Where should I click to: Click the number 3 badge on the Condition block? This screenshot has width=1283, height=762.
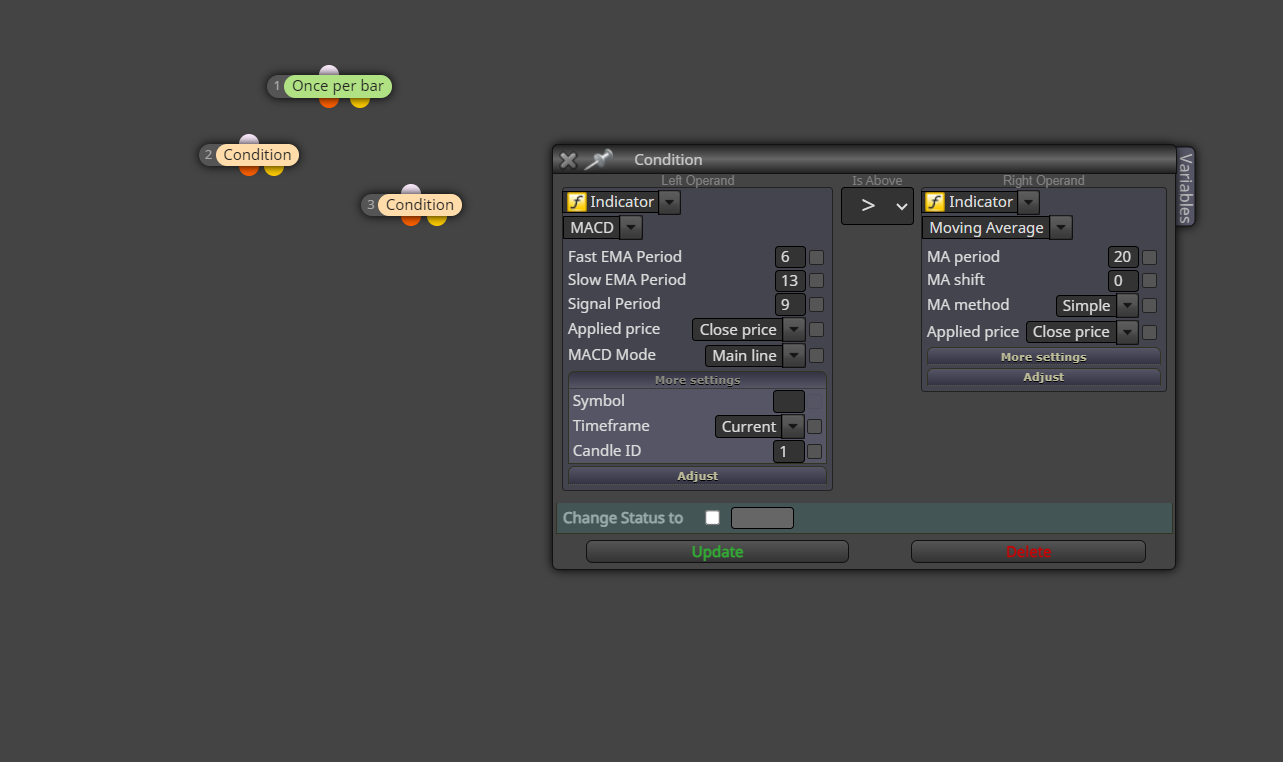pyautogui.click(x=370, y=205)
